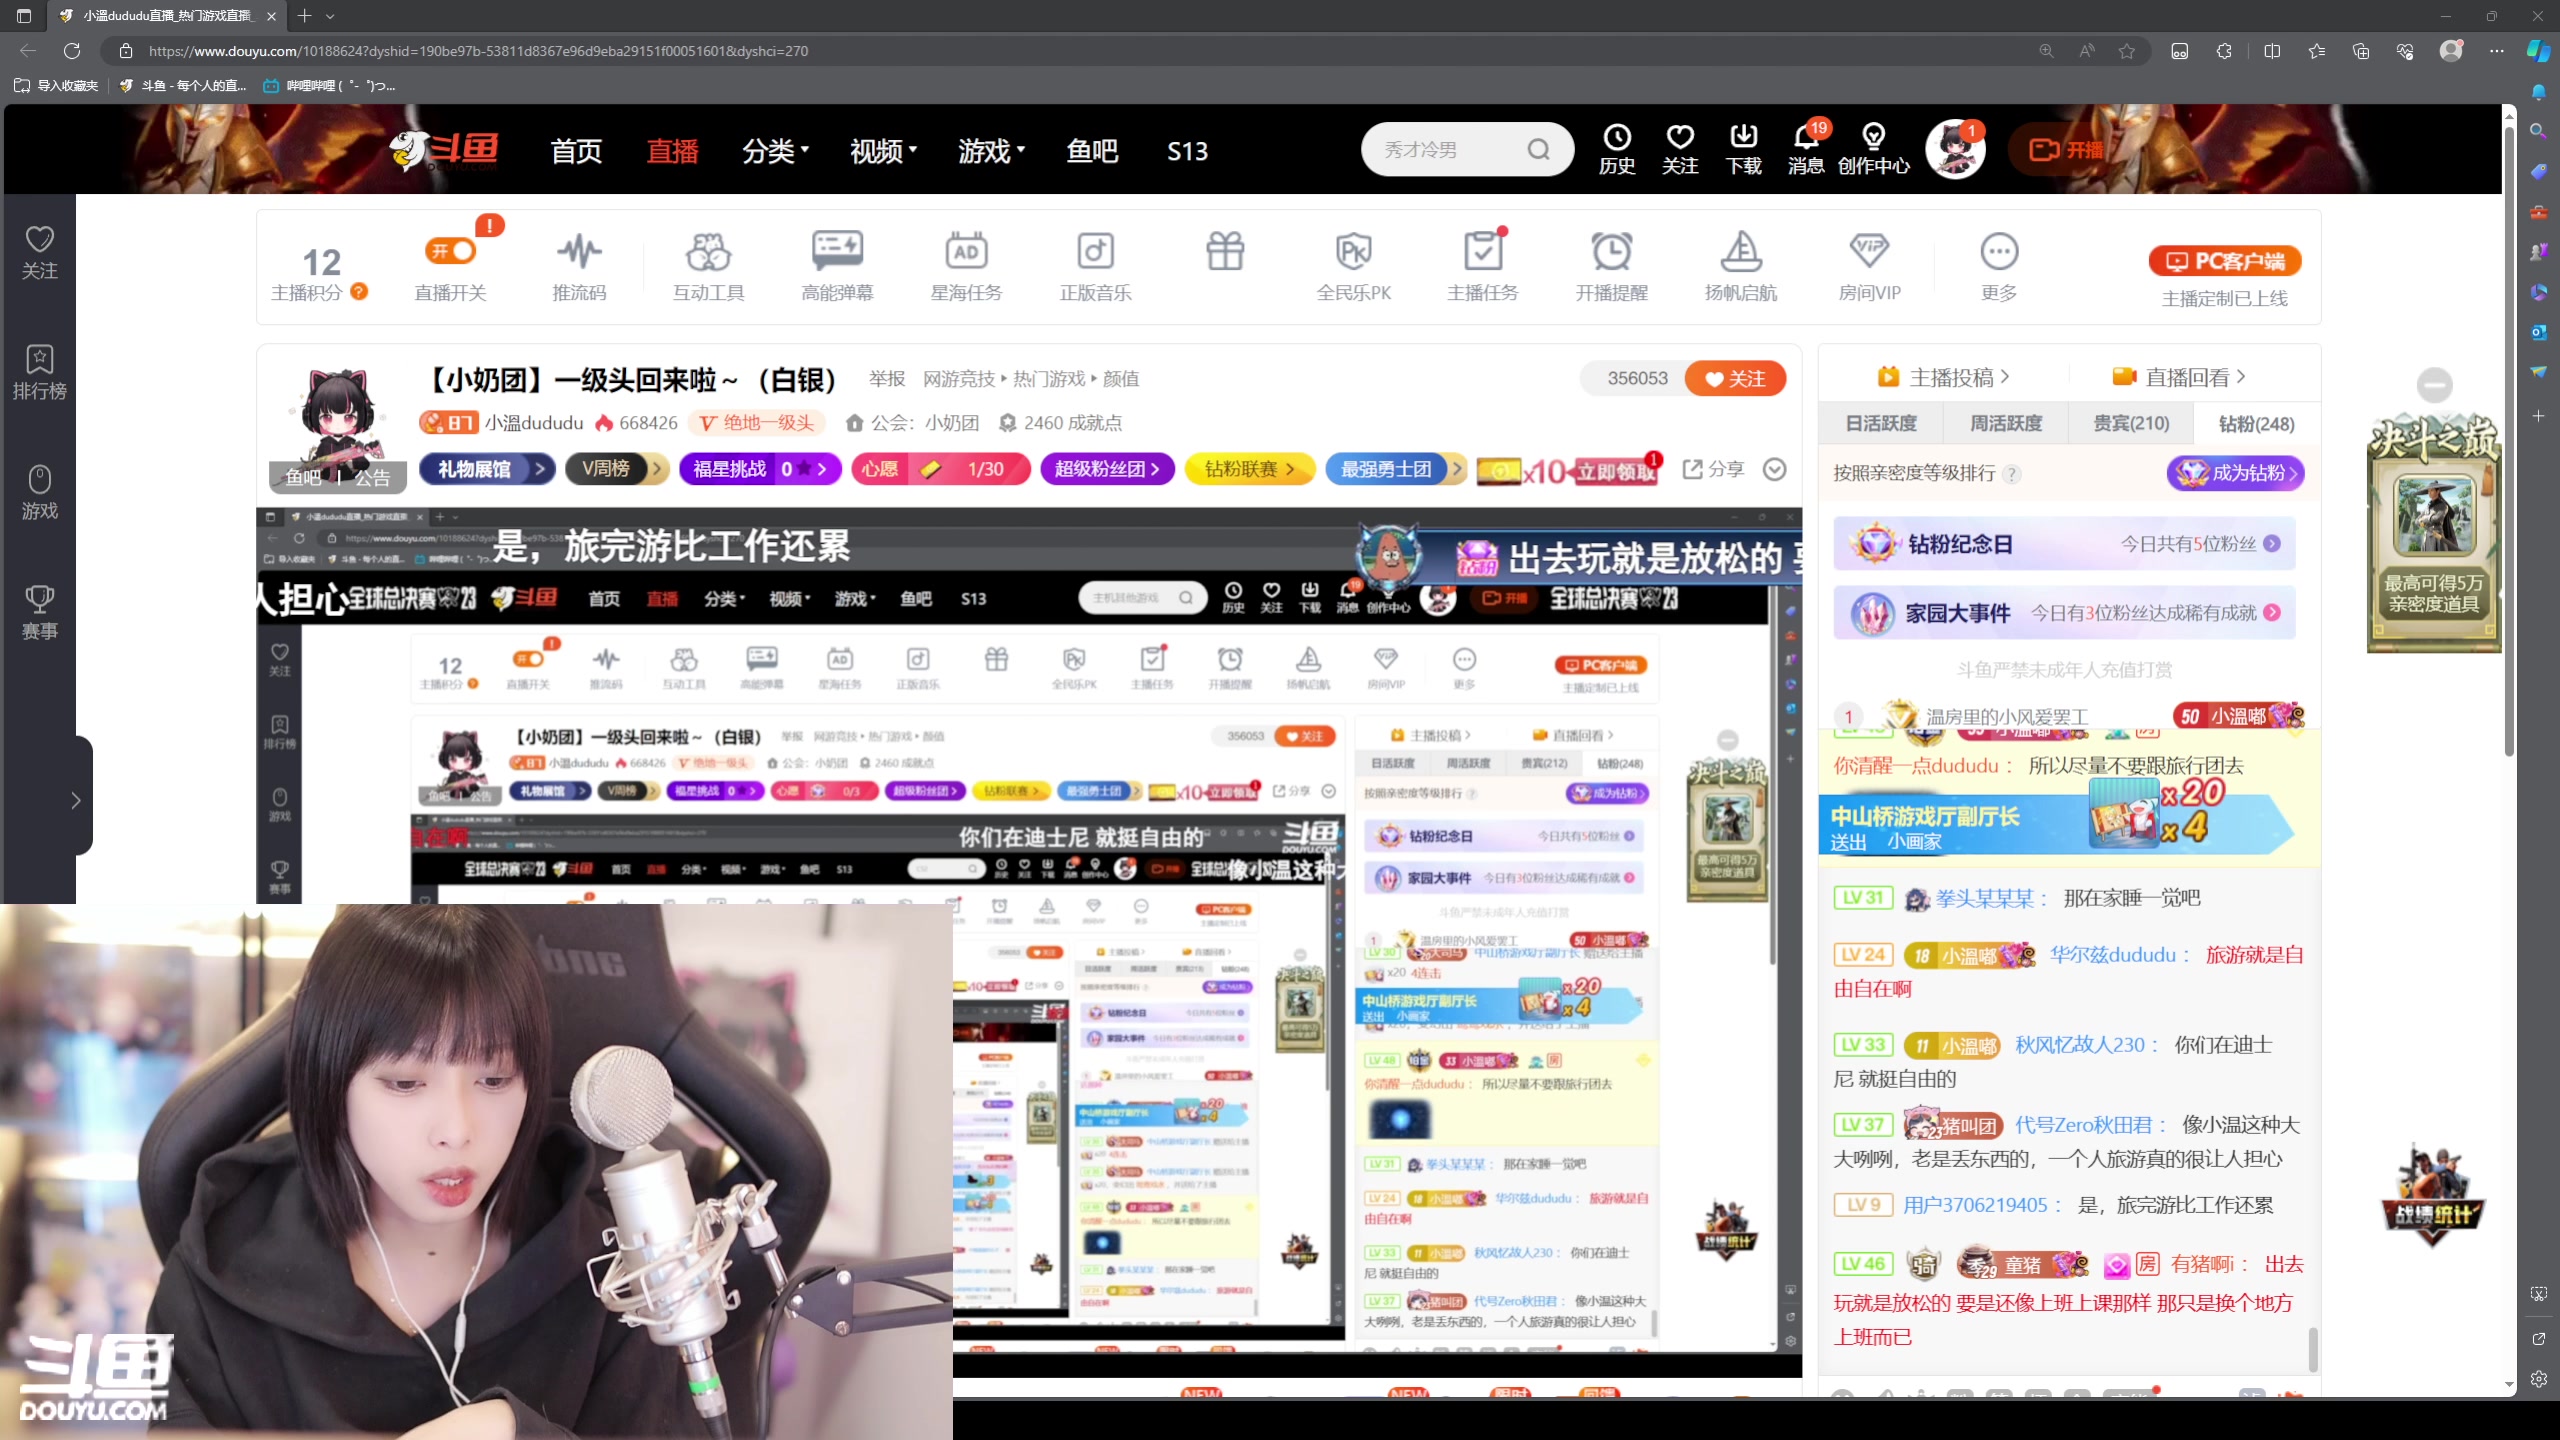Image resolution: width=2560 pixels, height=1440 pixels.
Task: Click the 举报 report link
Action: click(886, 379)
